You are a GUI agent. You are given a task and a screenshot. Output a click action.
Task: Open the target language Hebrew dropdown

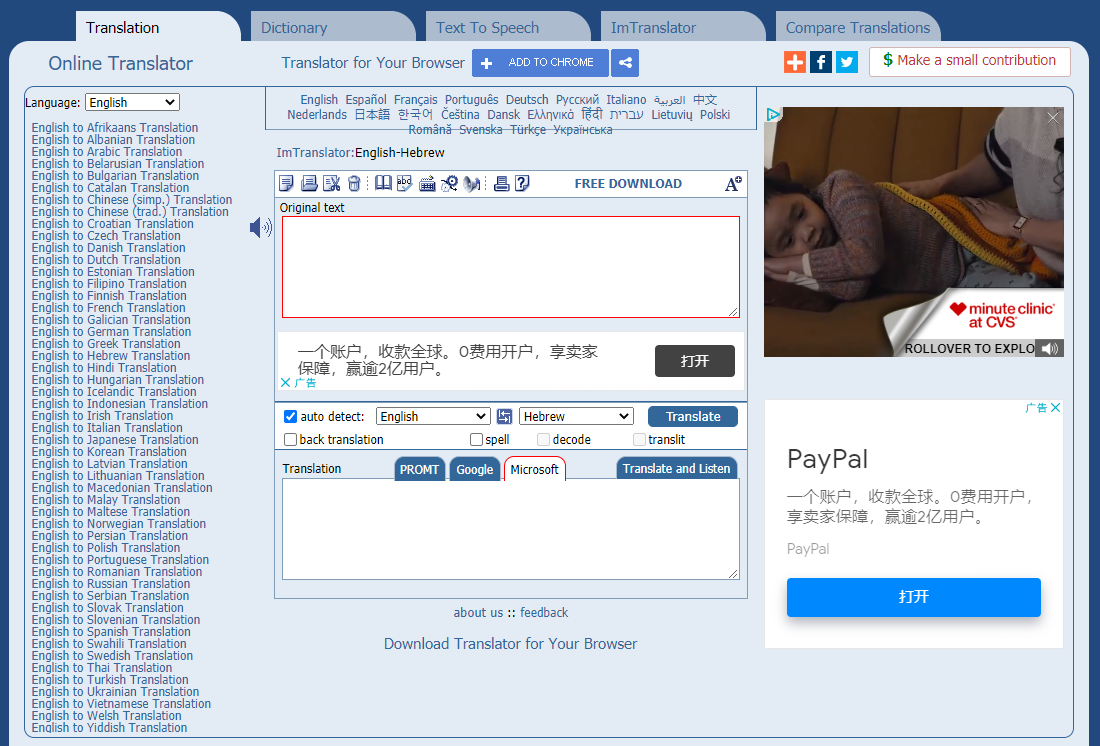point(577,416)
